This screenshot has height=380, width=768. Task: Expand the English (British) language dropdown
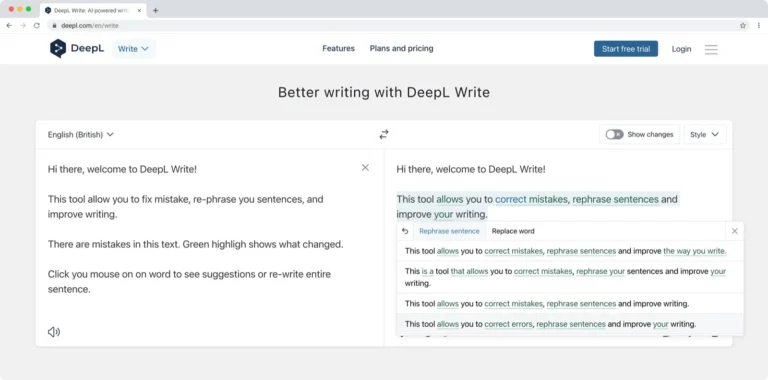[81, 135]
